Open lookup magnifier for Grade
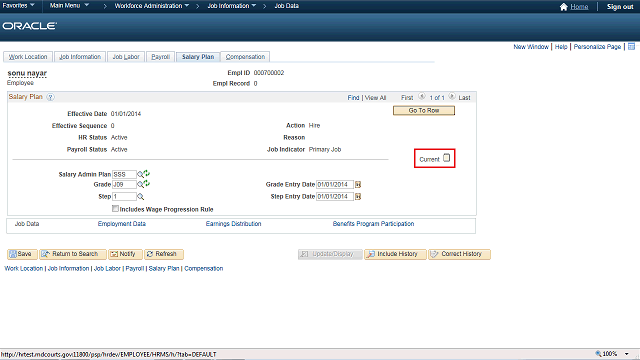The height and width of the screenshot is (360, 640). coord(140,185)
